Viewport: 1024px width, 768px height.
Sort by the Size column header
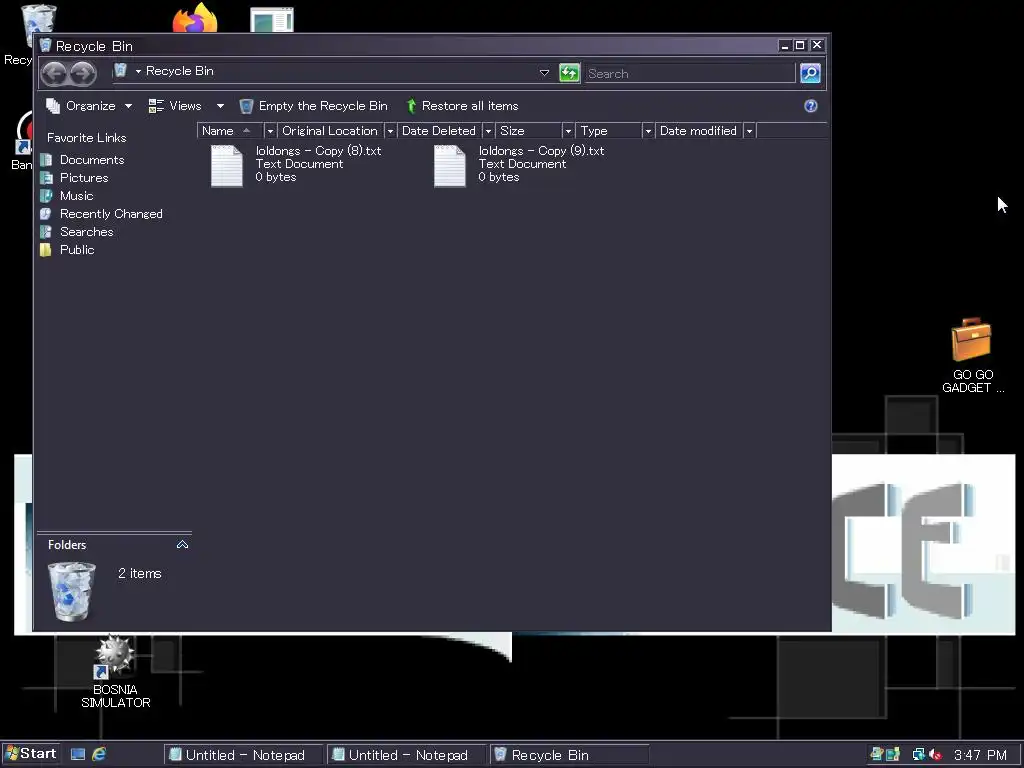(528, 131)
